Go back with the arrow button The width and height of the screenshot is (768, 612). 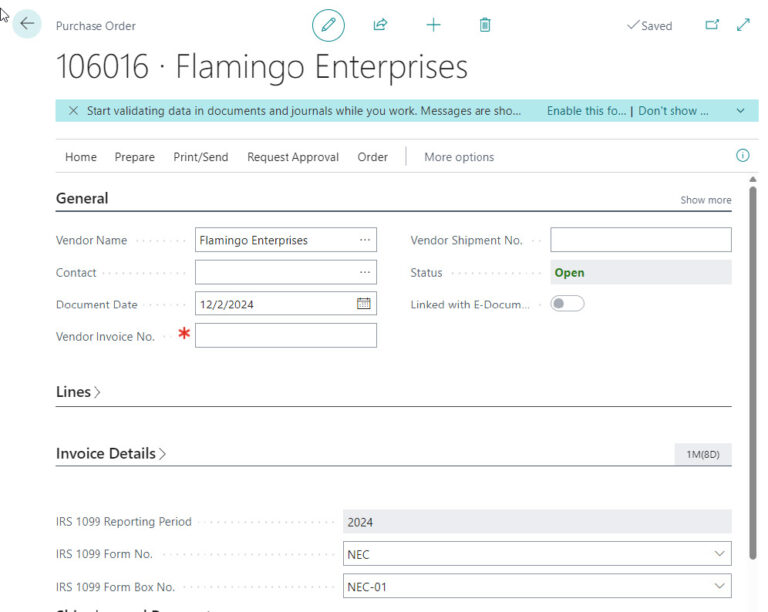click(x=27, y=24)
